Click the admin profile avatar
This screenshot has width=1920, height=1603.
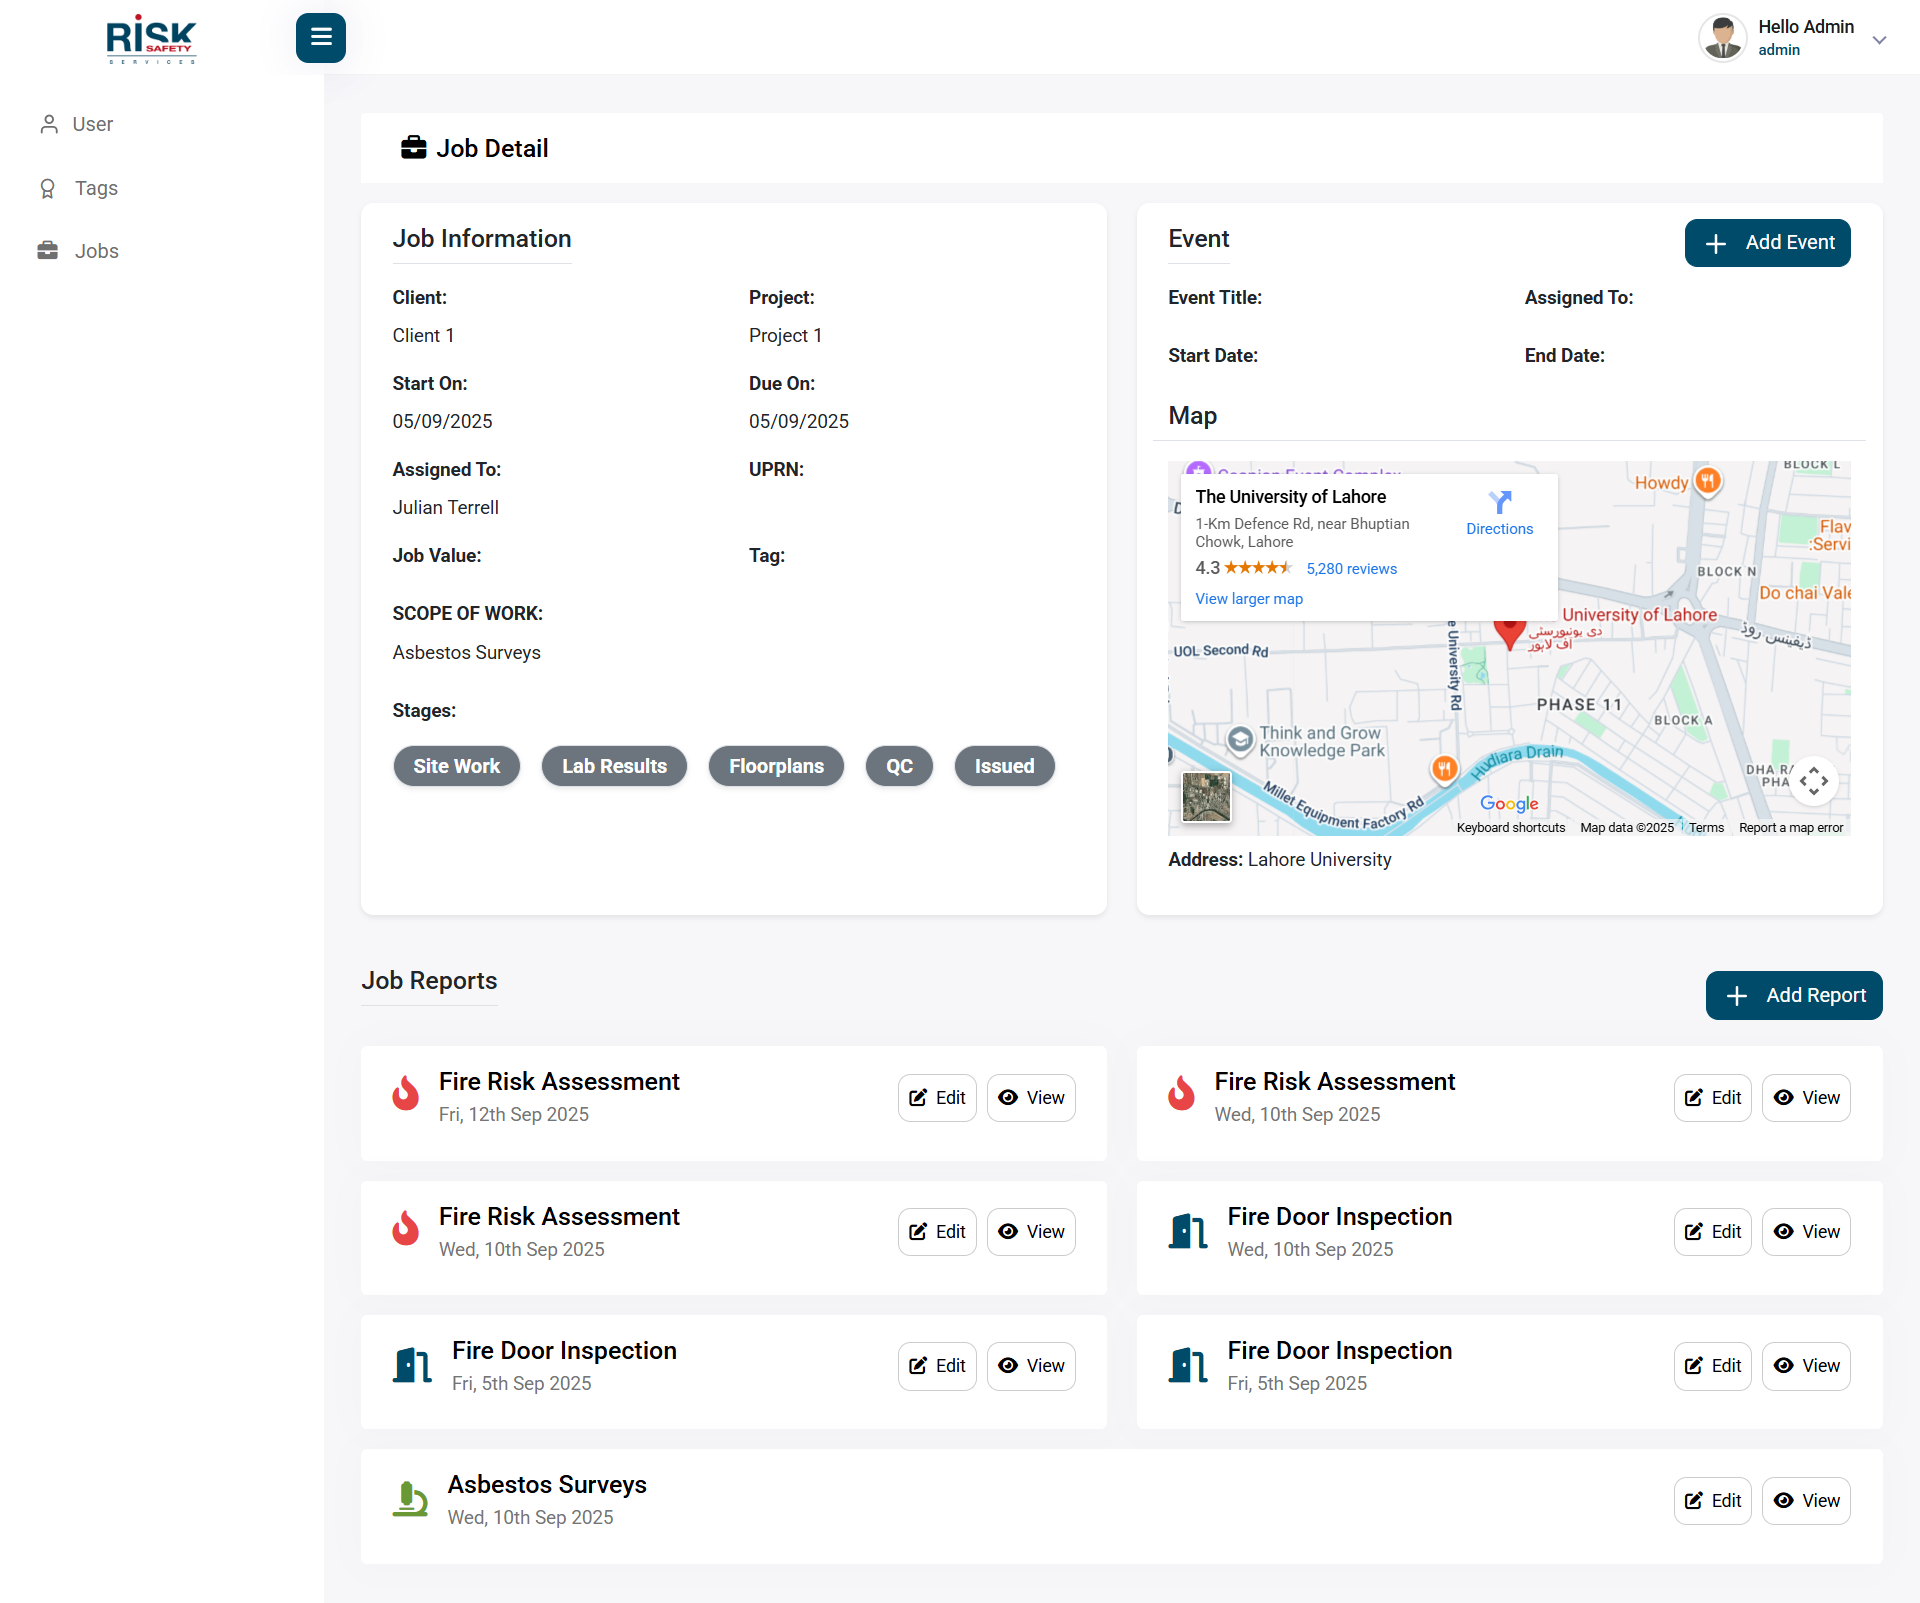pyautogui.click(x=1722, y=38)
